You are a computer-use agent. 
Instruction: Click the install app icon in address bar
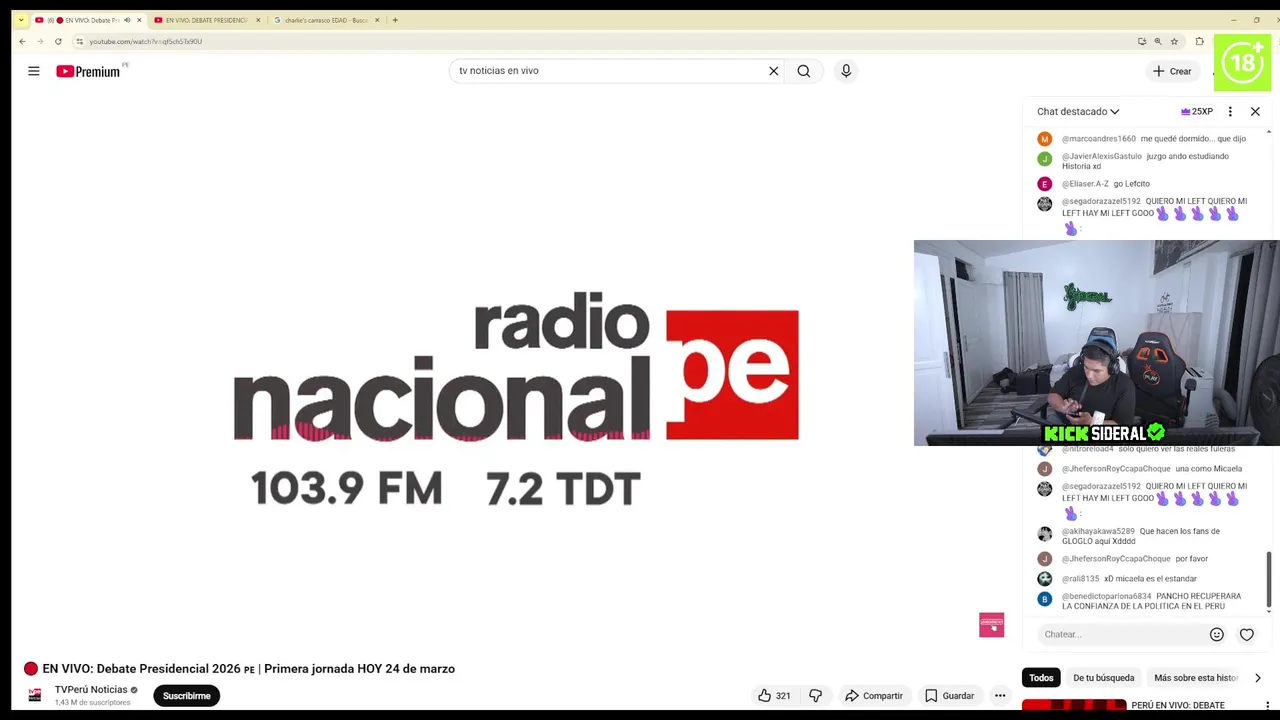tap(1142, 41)
